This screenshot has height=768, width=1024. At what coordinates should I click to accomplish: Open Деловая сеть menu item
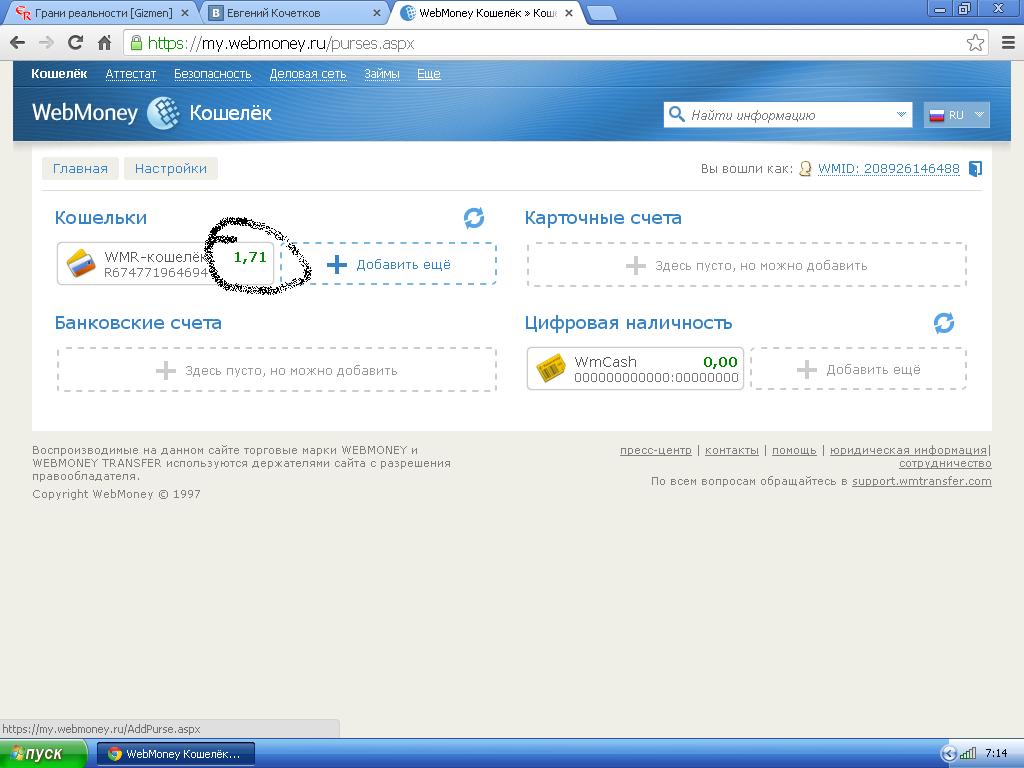(x=308, y=74)
